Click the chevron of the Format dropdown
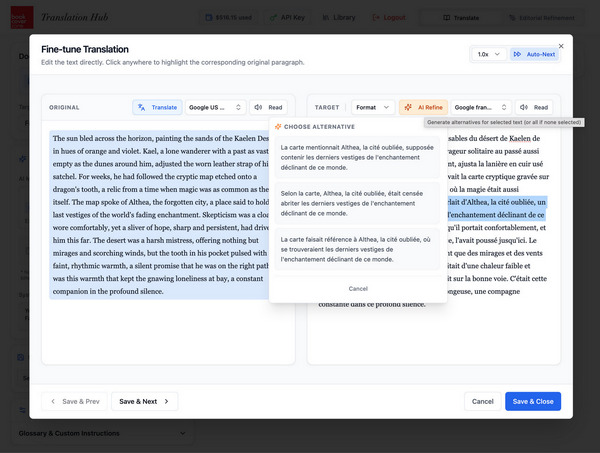 [x=386, y=108]
